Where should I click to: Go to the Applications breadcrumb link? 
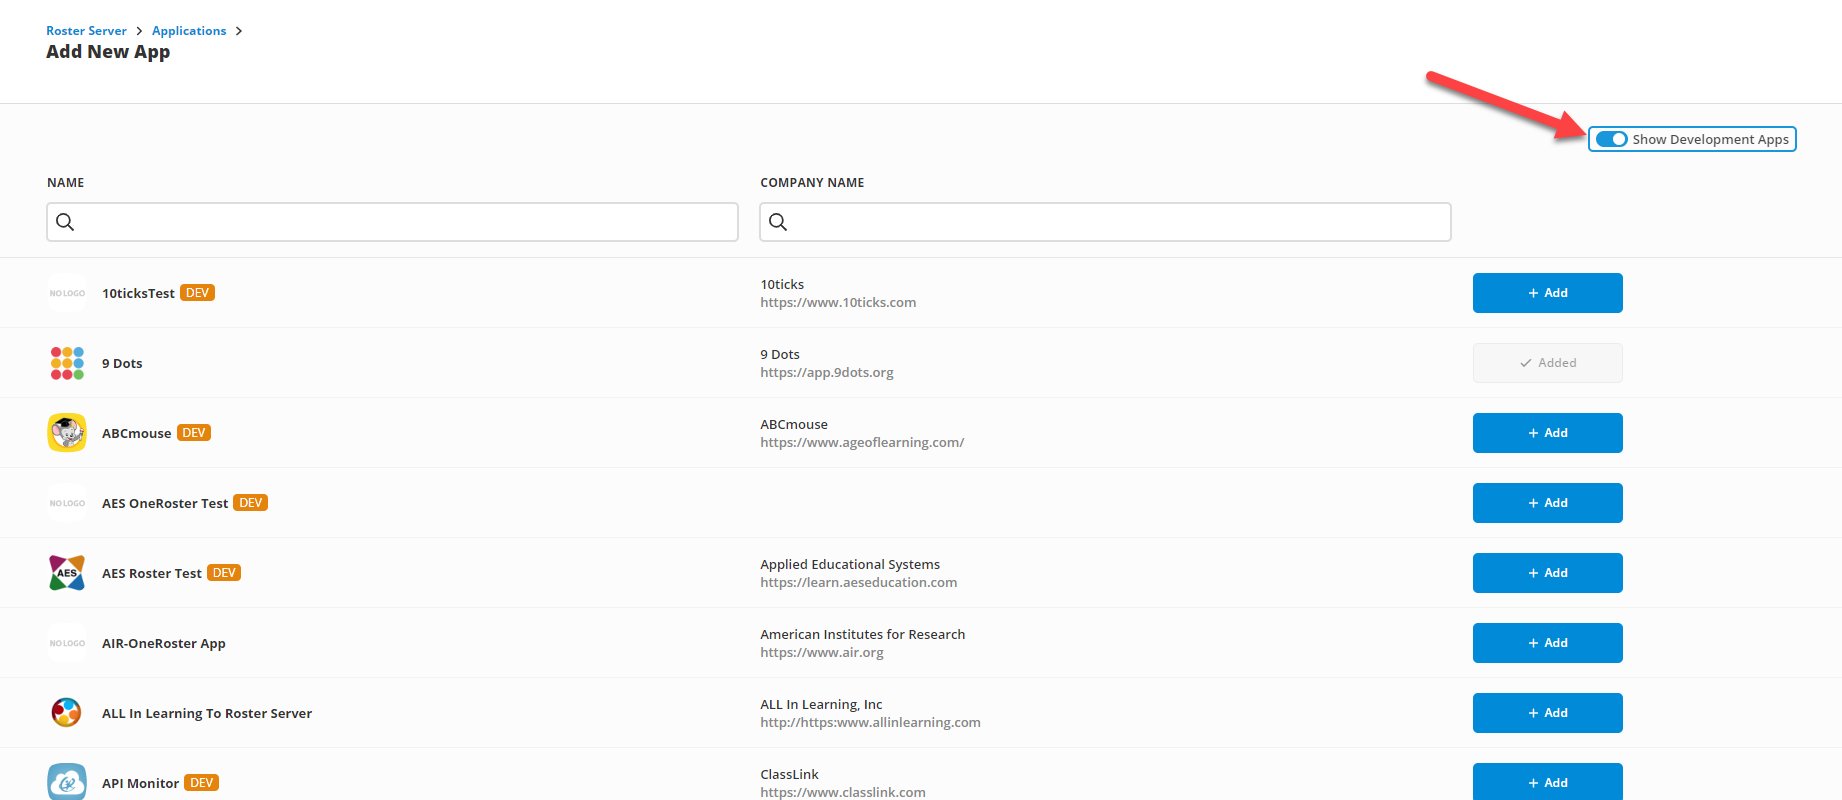[189, 31]
